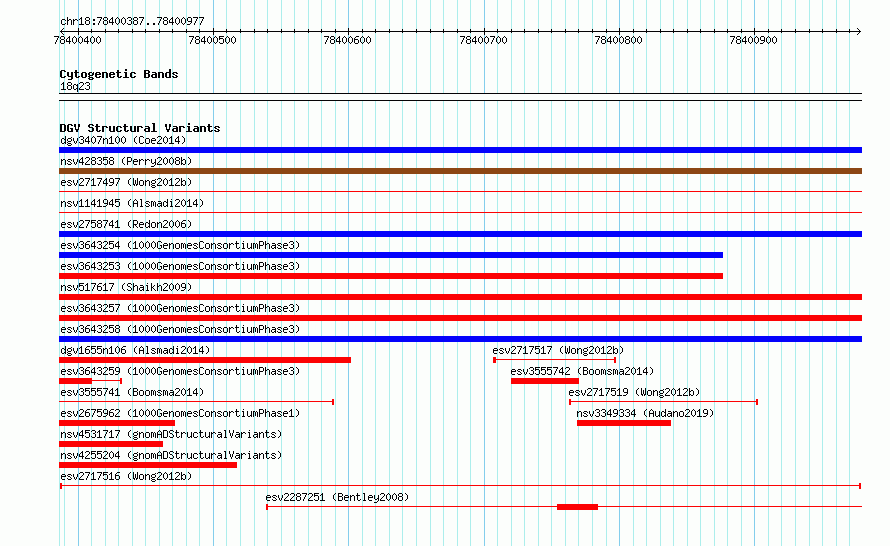Screen dimensions: 890x546
Task: Click the short red bar of esv3643259
Action: (75, 381)
